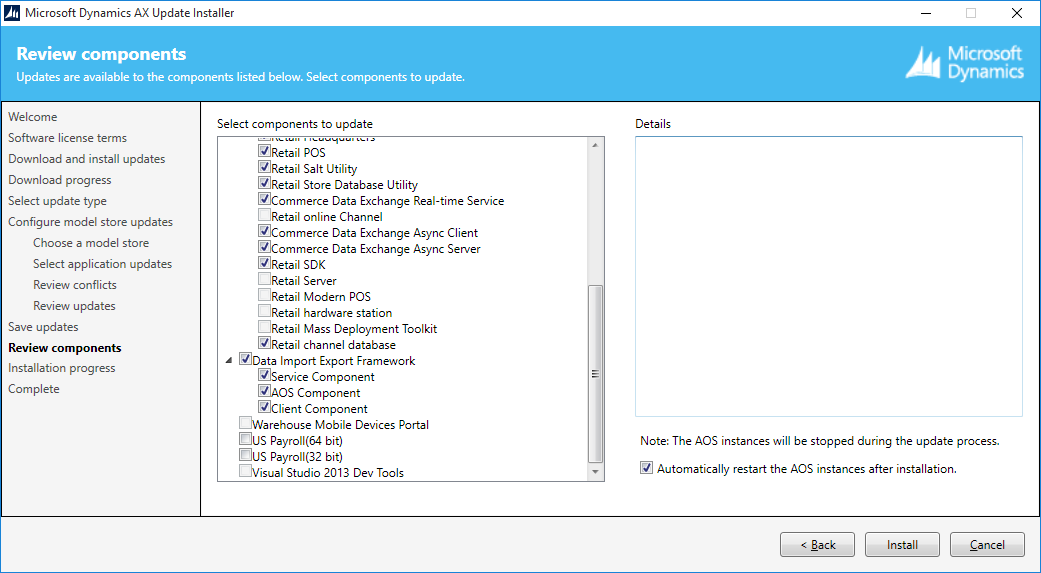This screenshot has width=1041, height=573.
Task: Uncheck the Retail channel database checkbox
Action: pyautogui.click(x=264, y=343)
